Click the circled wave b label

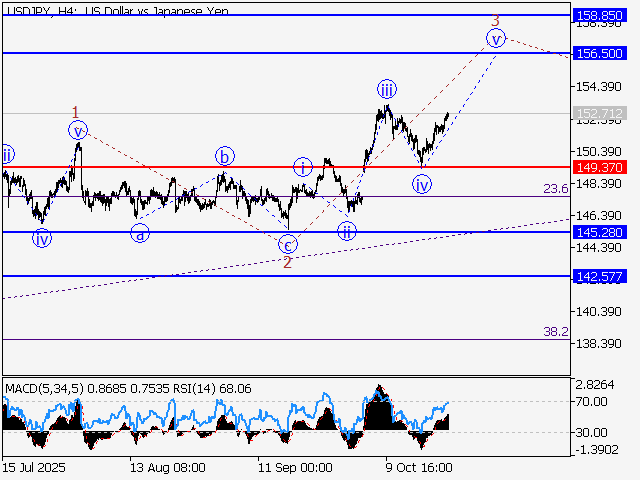pos(225,156)
